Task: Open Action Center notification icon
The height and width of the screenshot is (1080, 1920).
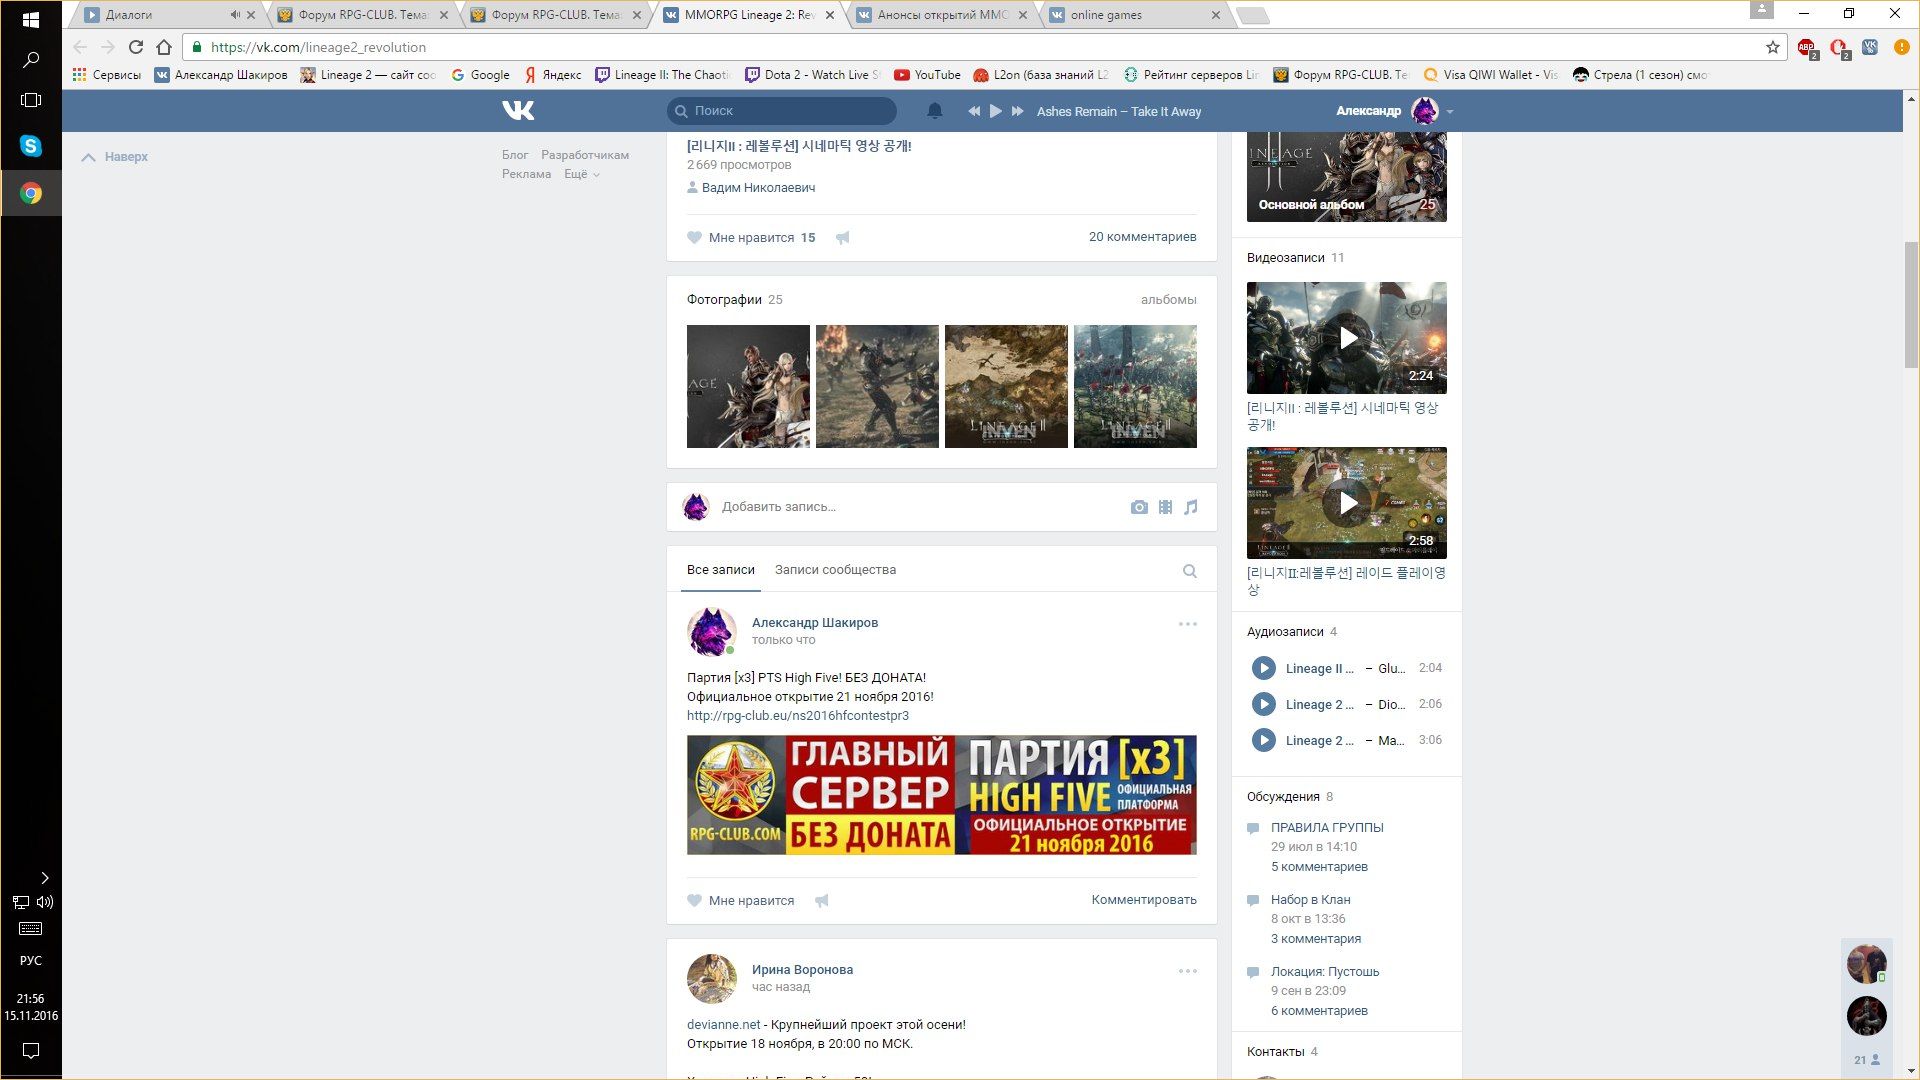Action: 31,1051
